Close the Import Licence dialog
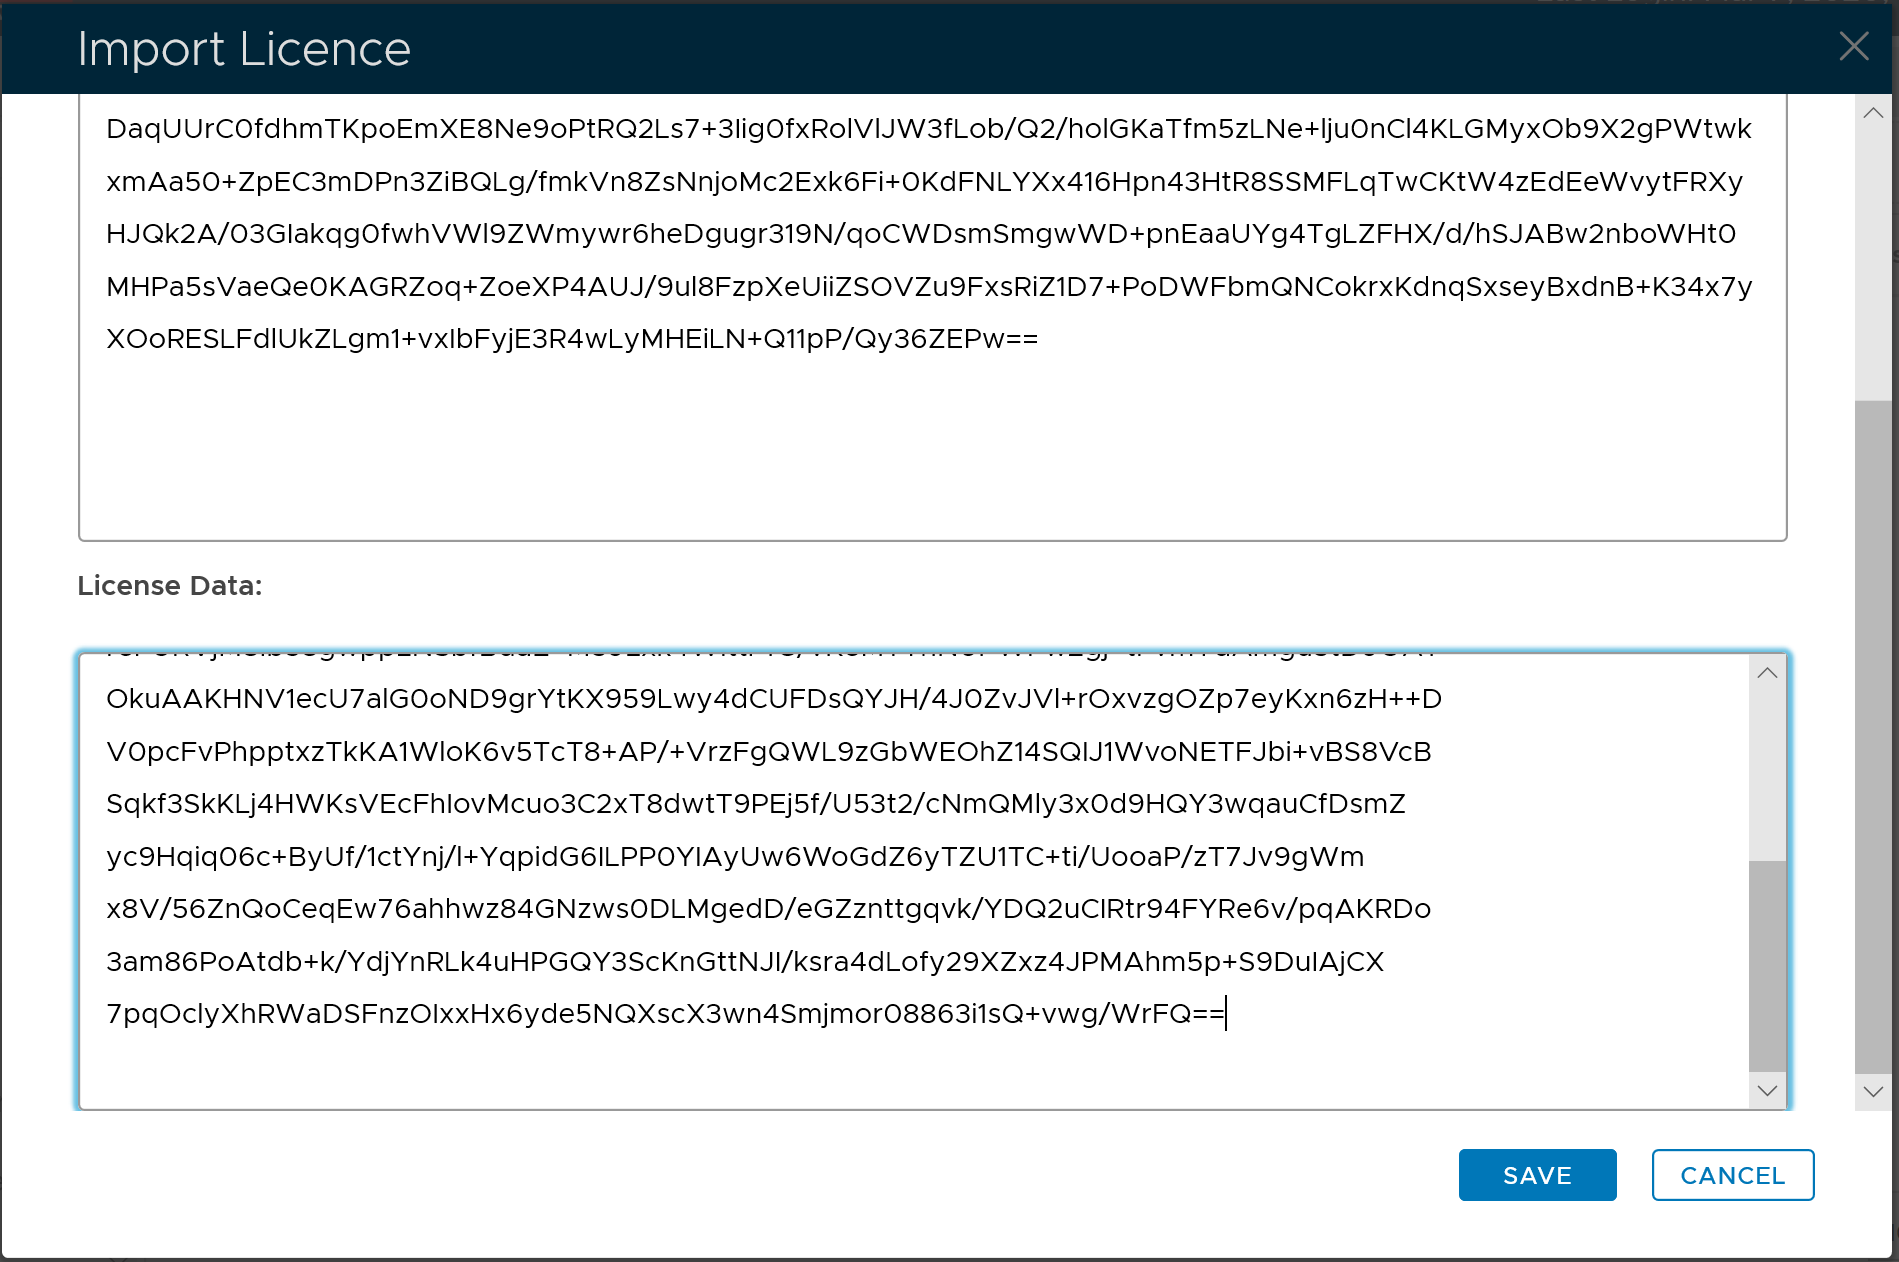The width and height of the screenshot is (1899, 1262). pyautogui.click(x=1853, y=47)
